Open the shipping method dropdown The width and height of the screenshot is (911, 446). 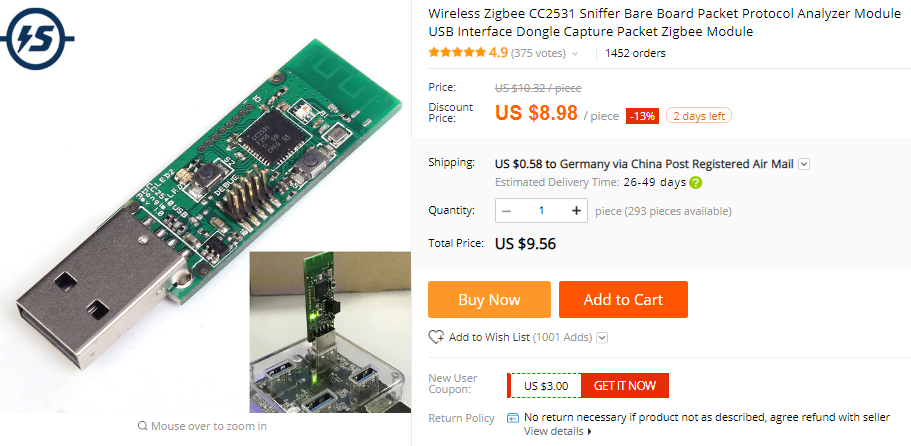[x=804, y=164]
